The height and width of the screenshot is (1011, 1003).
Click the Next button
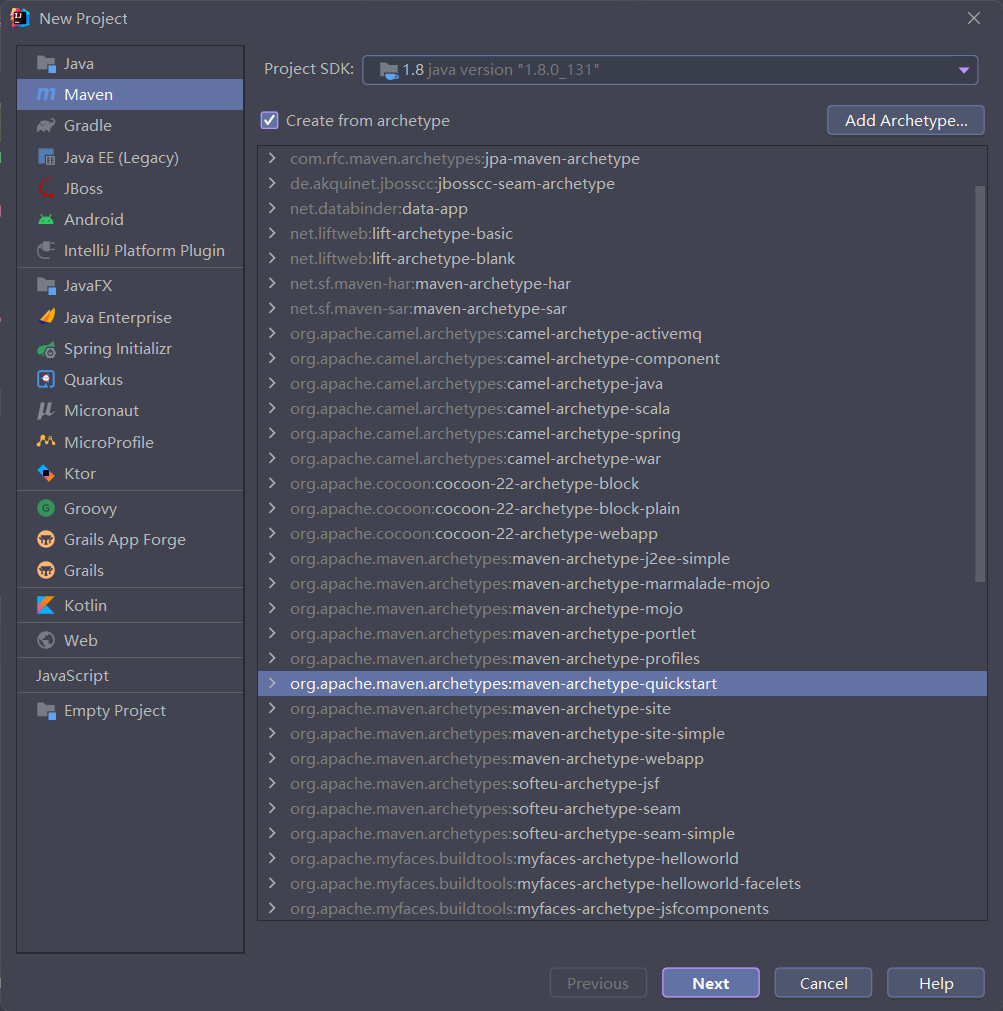[x=710, y=983]
